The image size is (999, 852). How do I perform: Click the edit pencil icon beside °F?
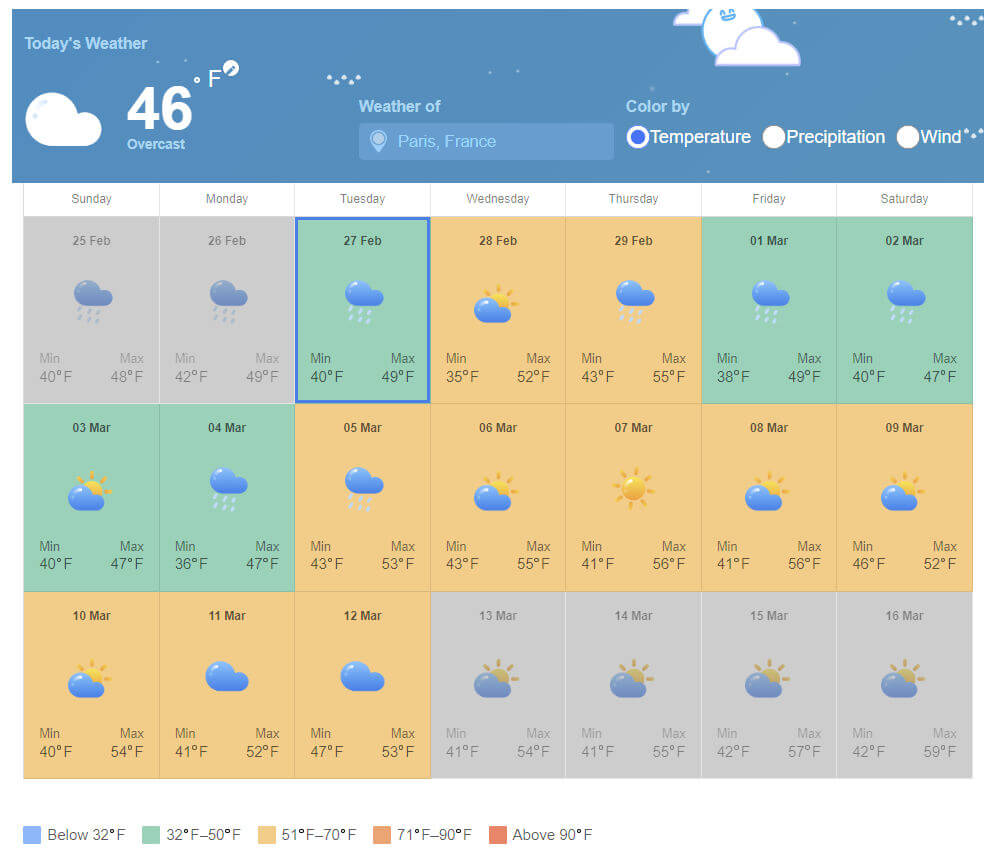coord(231,68)
